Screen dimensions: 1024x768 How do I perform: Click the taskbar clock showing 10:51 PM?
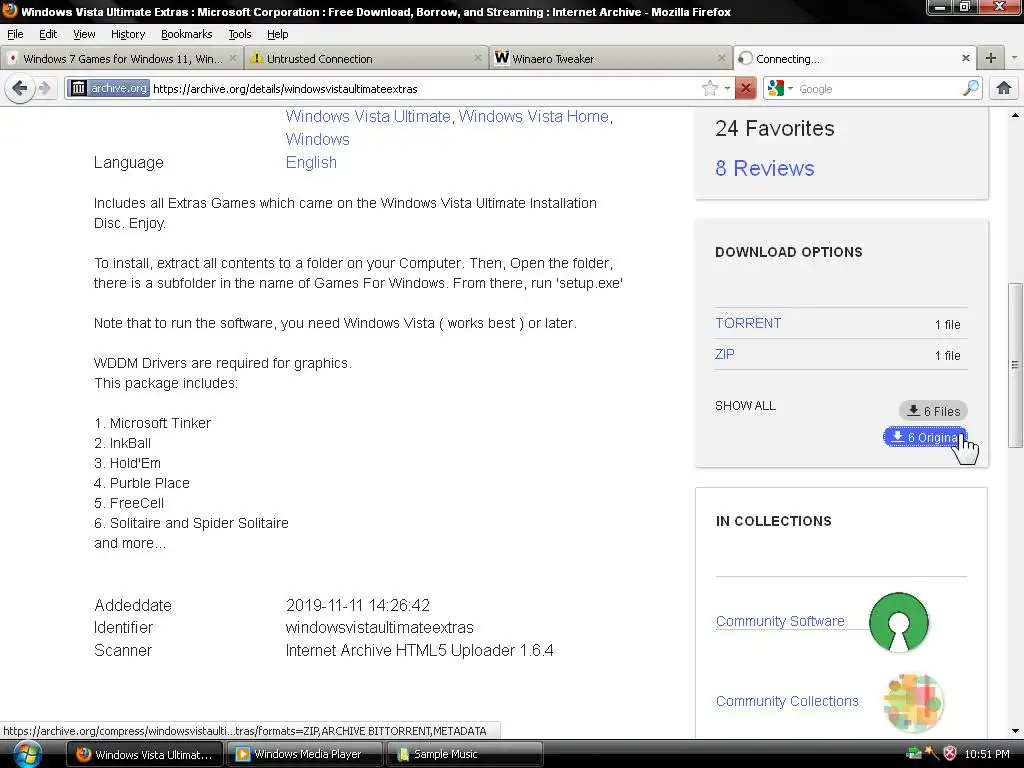click(x=987, y=754)
